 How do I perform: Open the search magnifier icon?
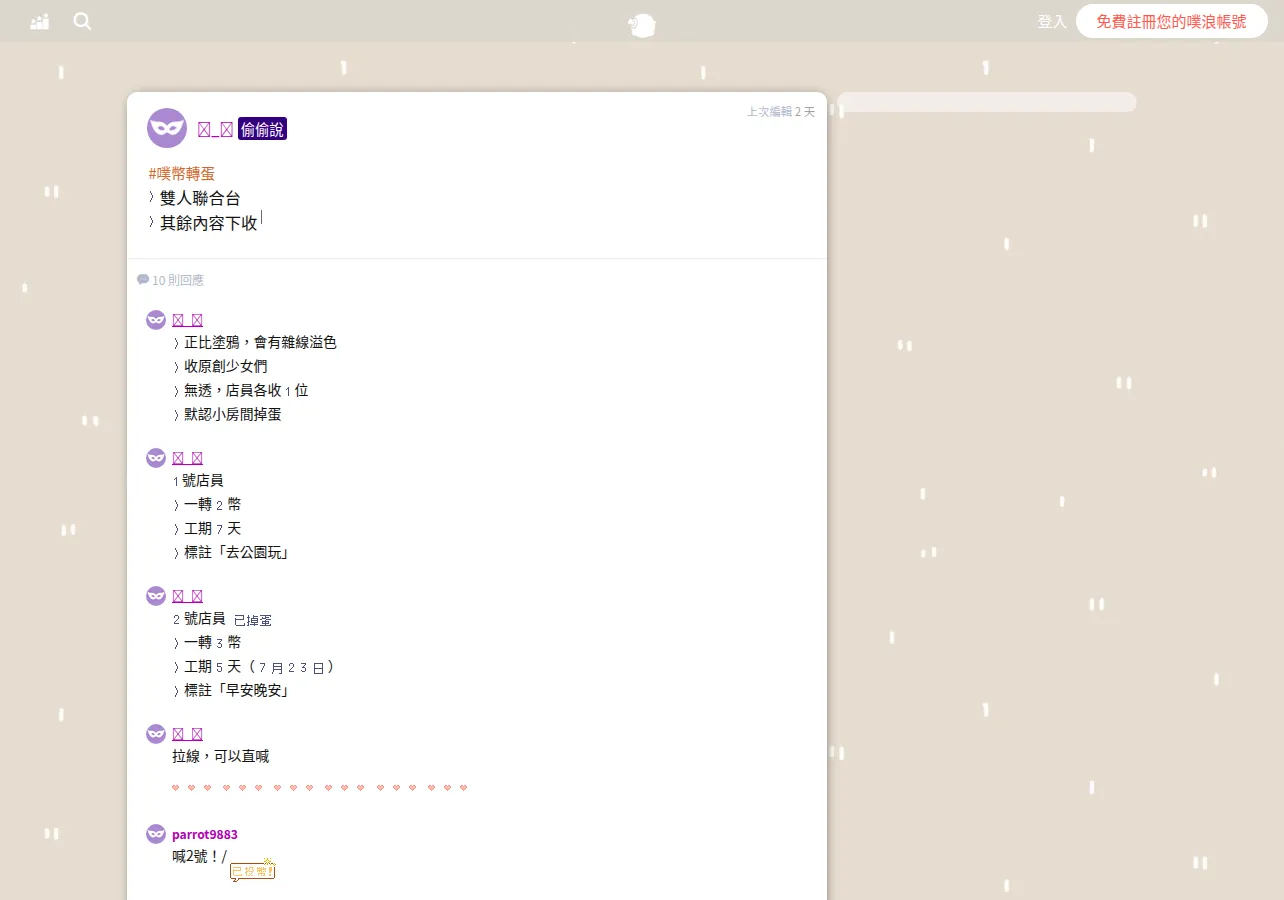(x=82, y=21)
